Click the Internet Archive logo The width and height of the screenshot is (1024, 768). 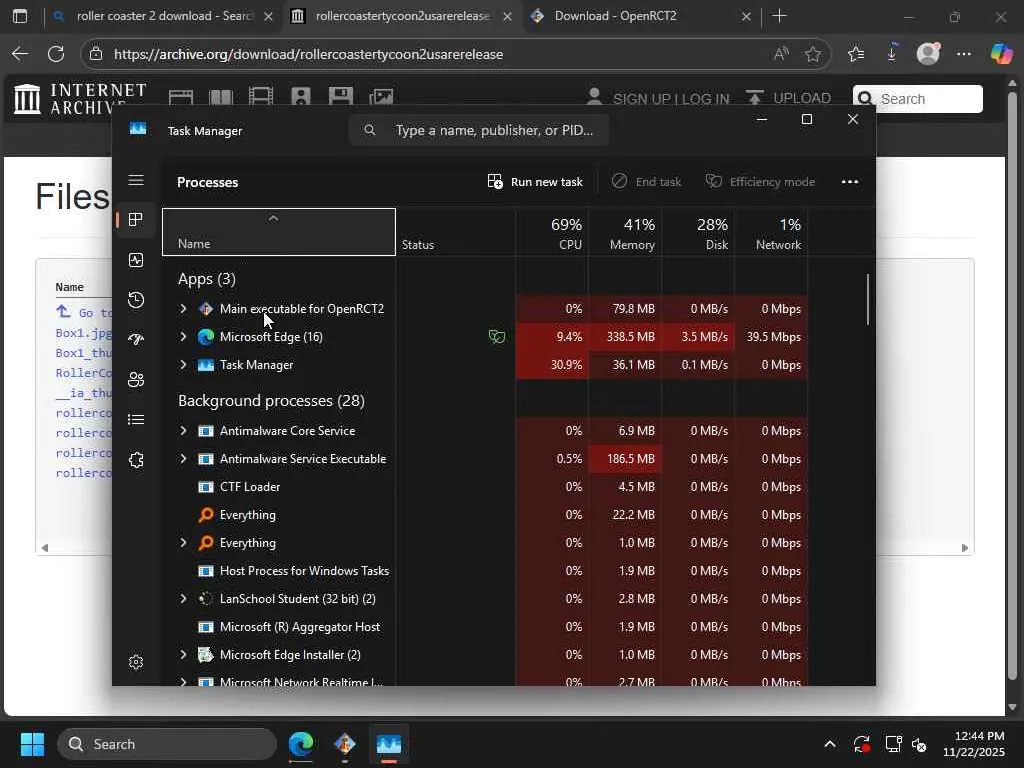point(80,99)
